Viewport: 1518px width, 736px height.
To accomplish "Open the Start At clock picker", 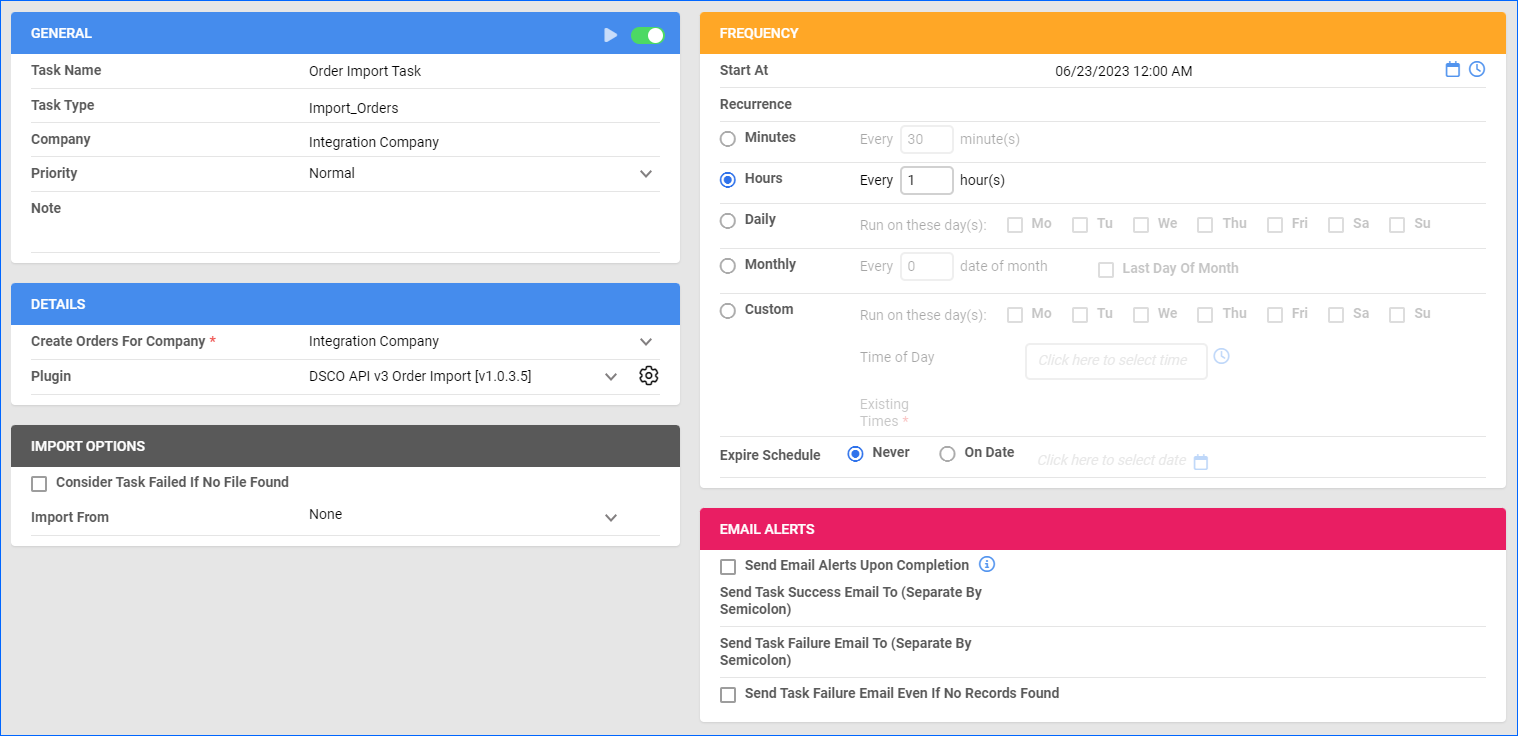I will [1476, 69].
